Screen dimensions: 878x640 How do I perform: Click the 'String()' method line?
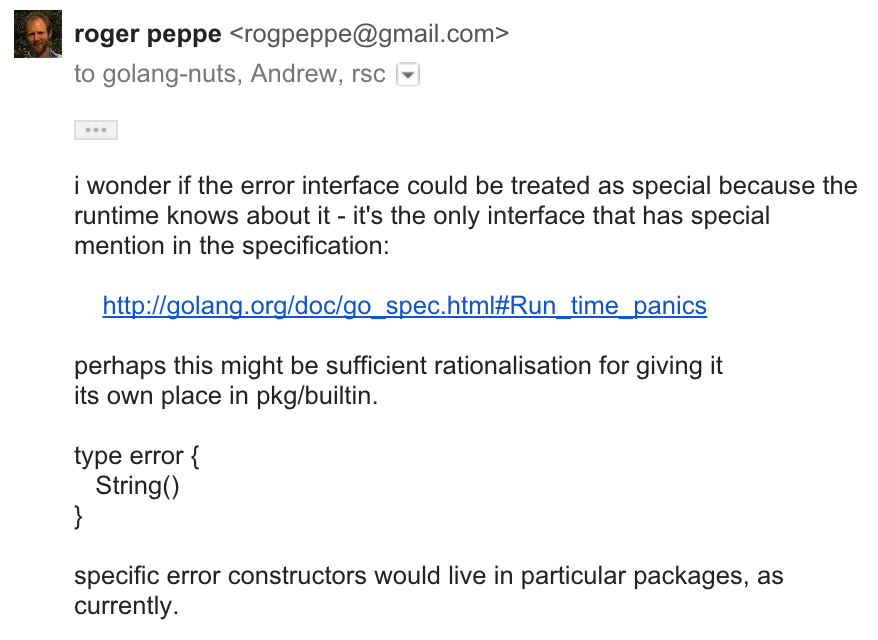137,486
